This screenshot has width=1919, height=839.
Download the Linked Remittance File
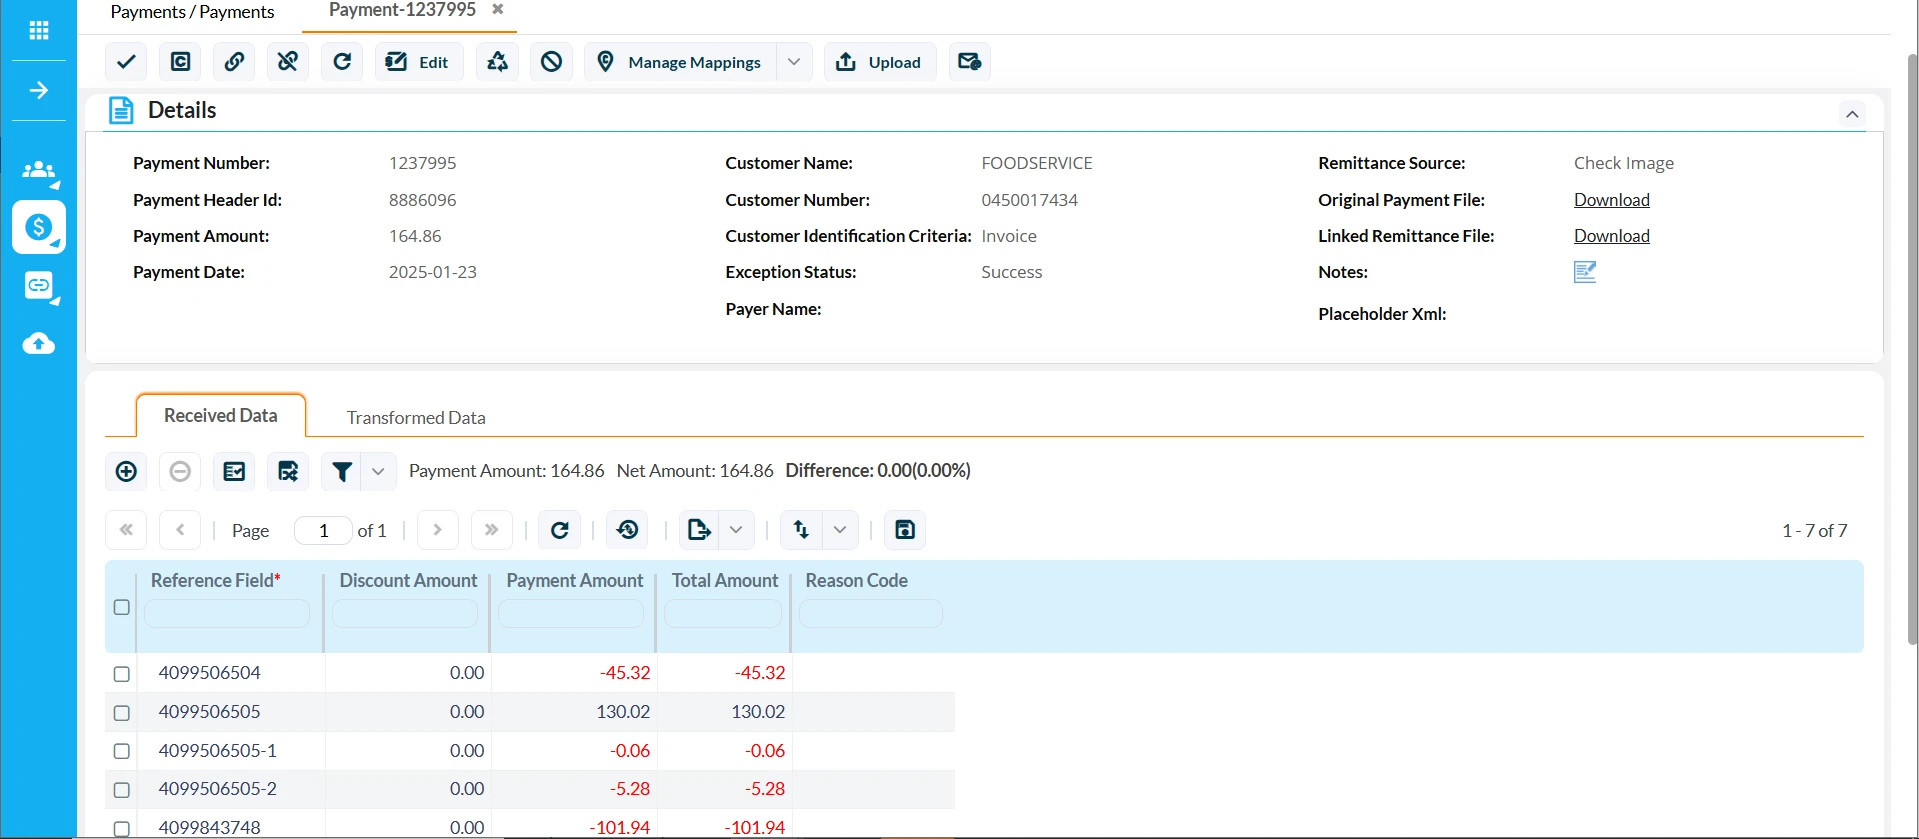(x=1611, y=236)
